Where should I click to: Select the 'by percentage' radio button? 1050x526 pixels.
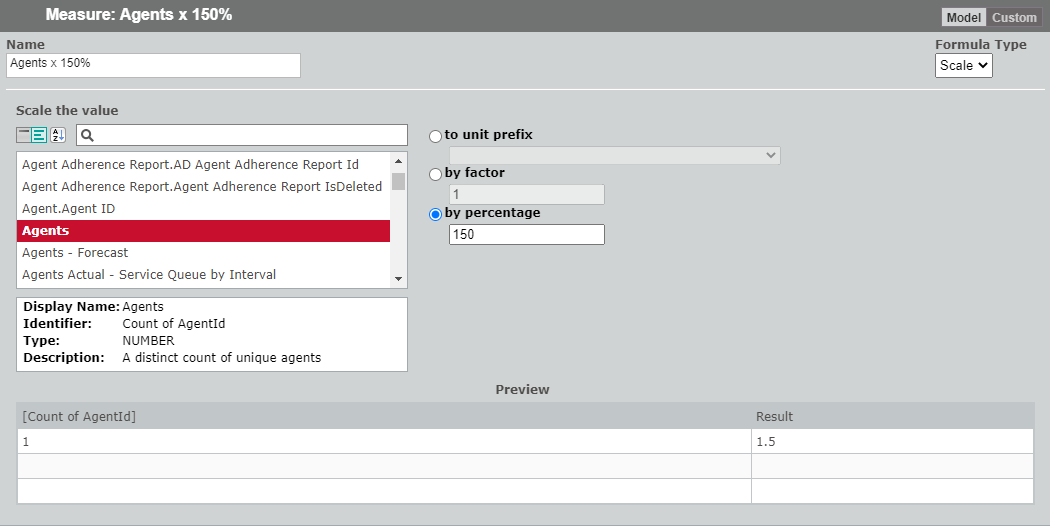click(435, 214)
